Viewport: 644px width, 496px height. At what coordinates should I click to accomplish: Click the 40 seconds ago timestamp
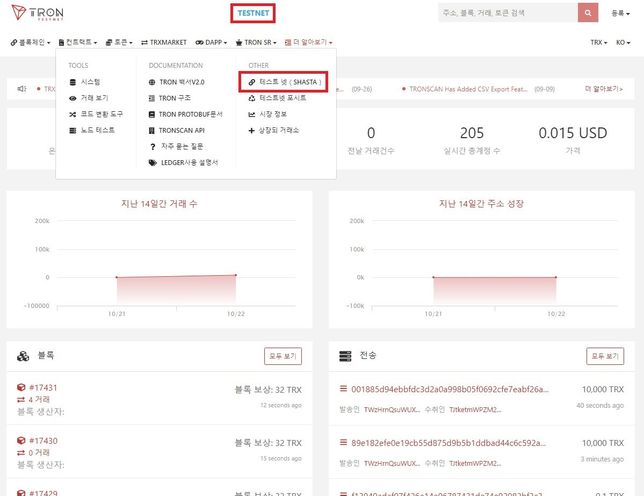(600, 405)
